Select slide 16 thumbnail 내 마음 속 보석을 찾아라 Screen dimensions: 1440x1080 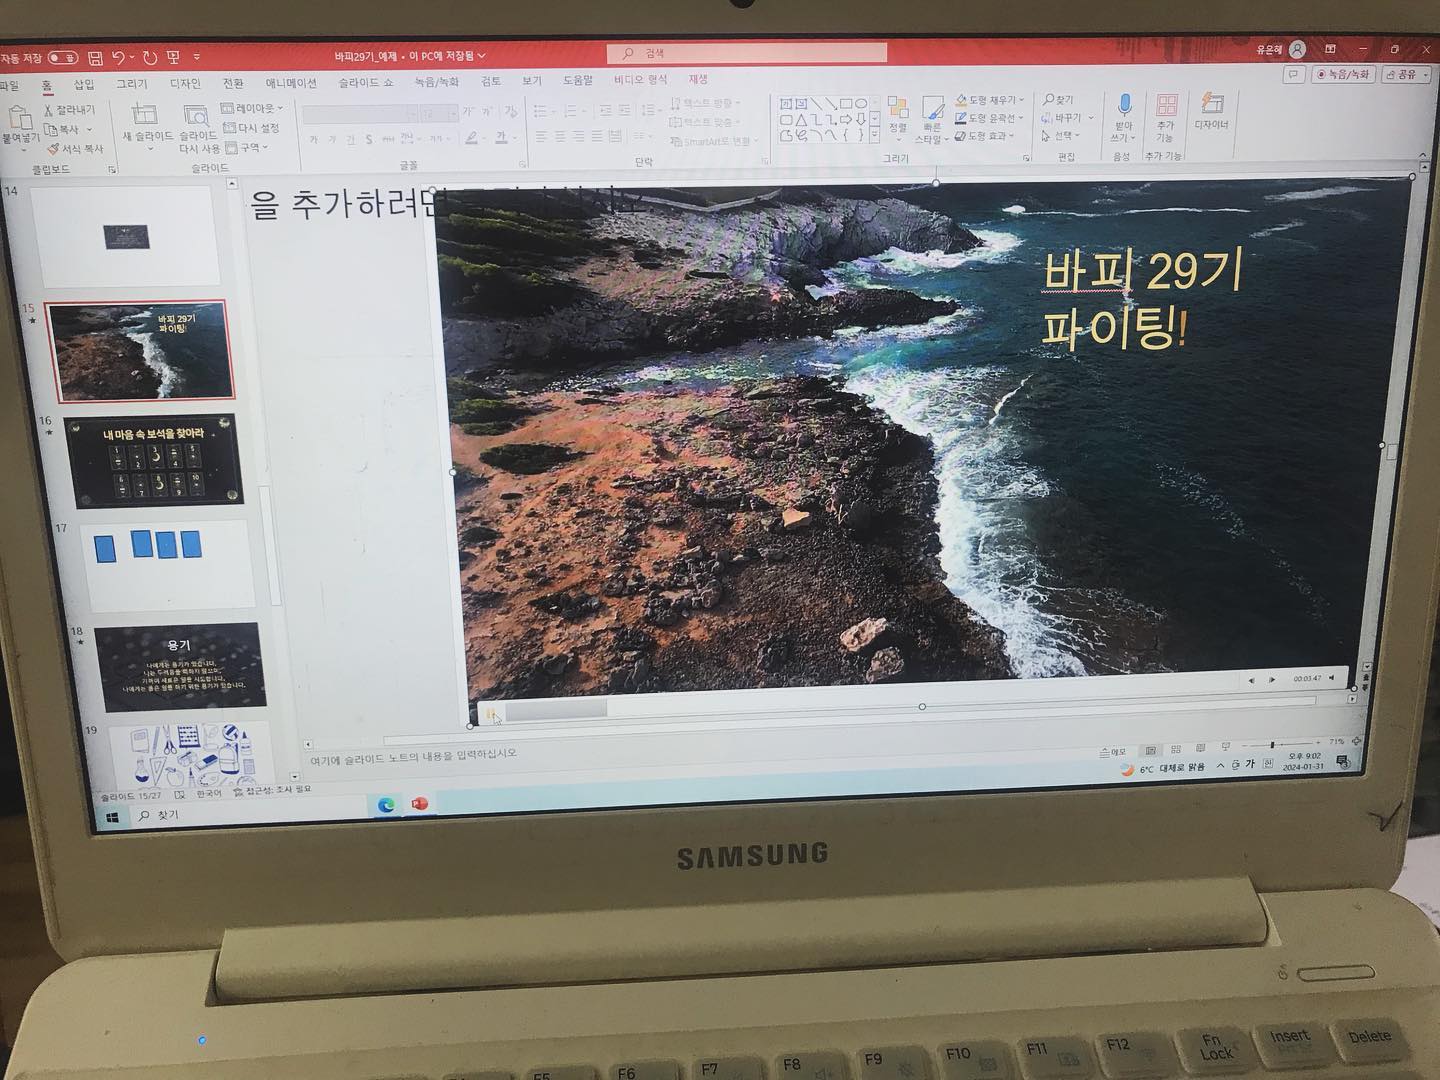click(152, 461)
